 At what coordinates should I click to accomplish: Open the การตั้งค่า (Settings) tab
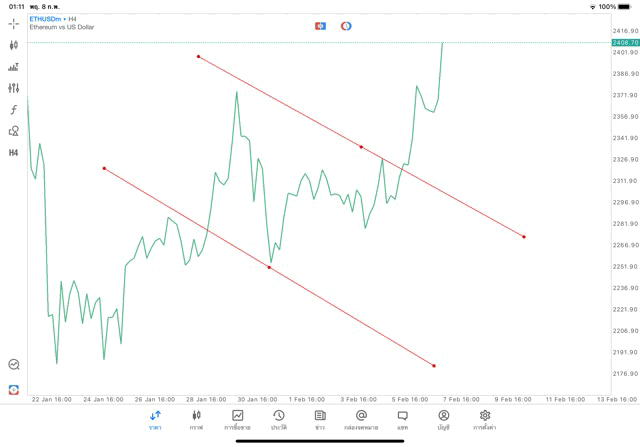[x=485, y=420]
